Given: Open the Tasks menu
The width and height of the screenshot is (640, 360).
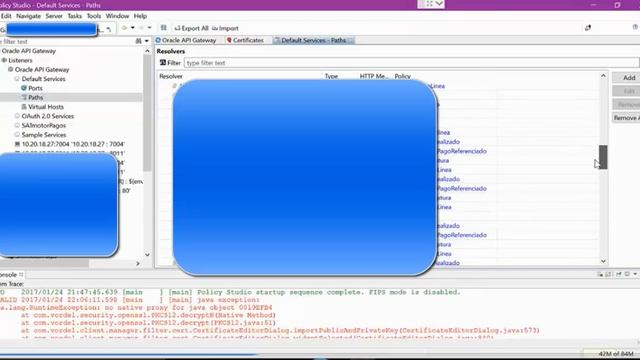Looking at the screenshot, I should 74,16.
